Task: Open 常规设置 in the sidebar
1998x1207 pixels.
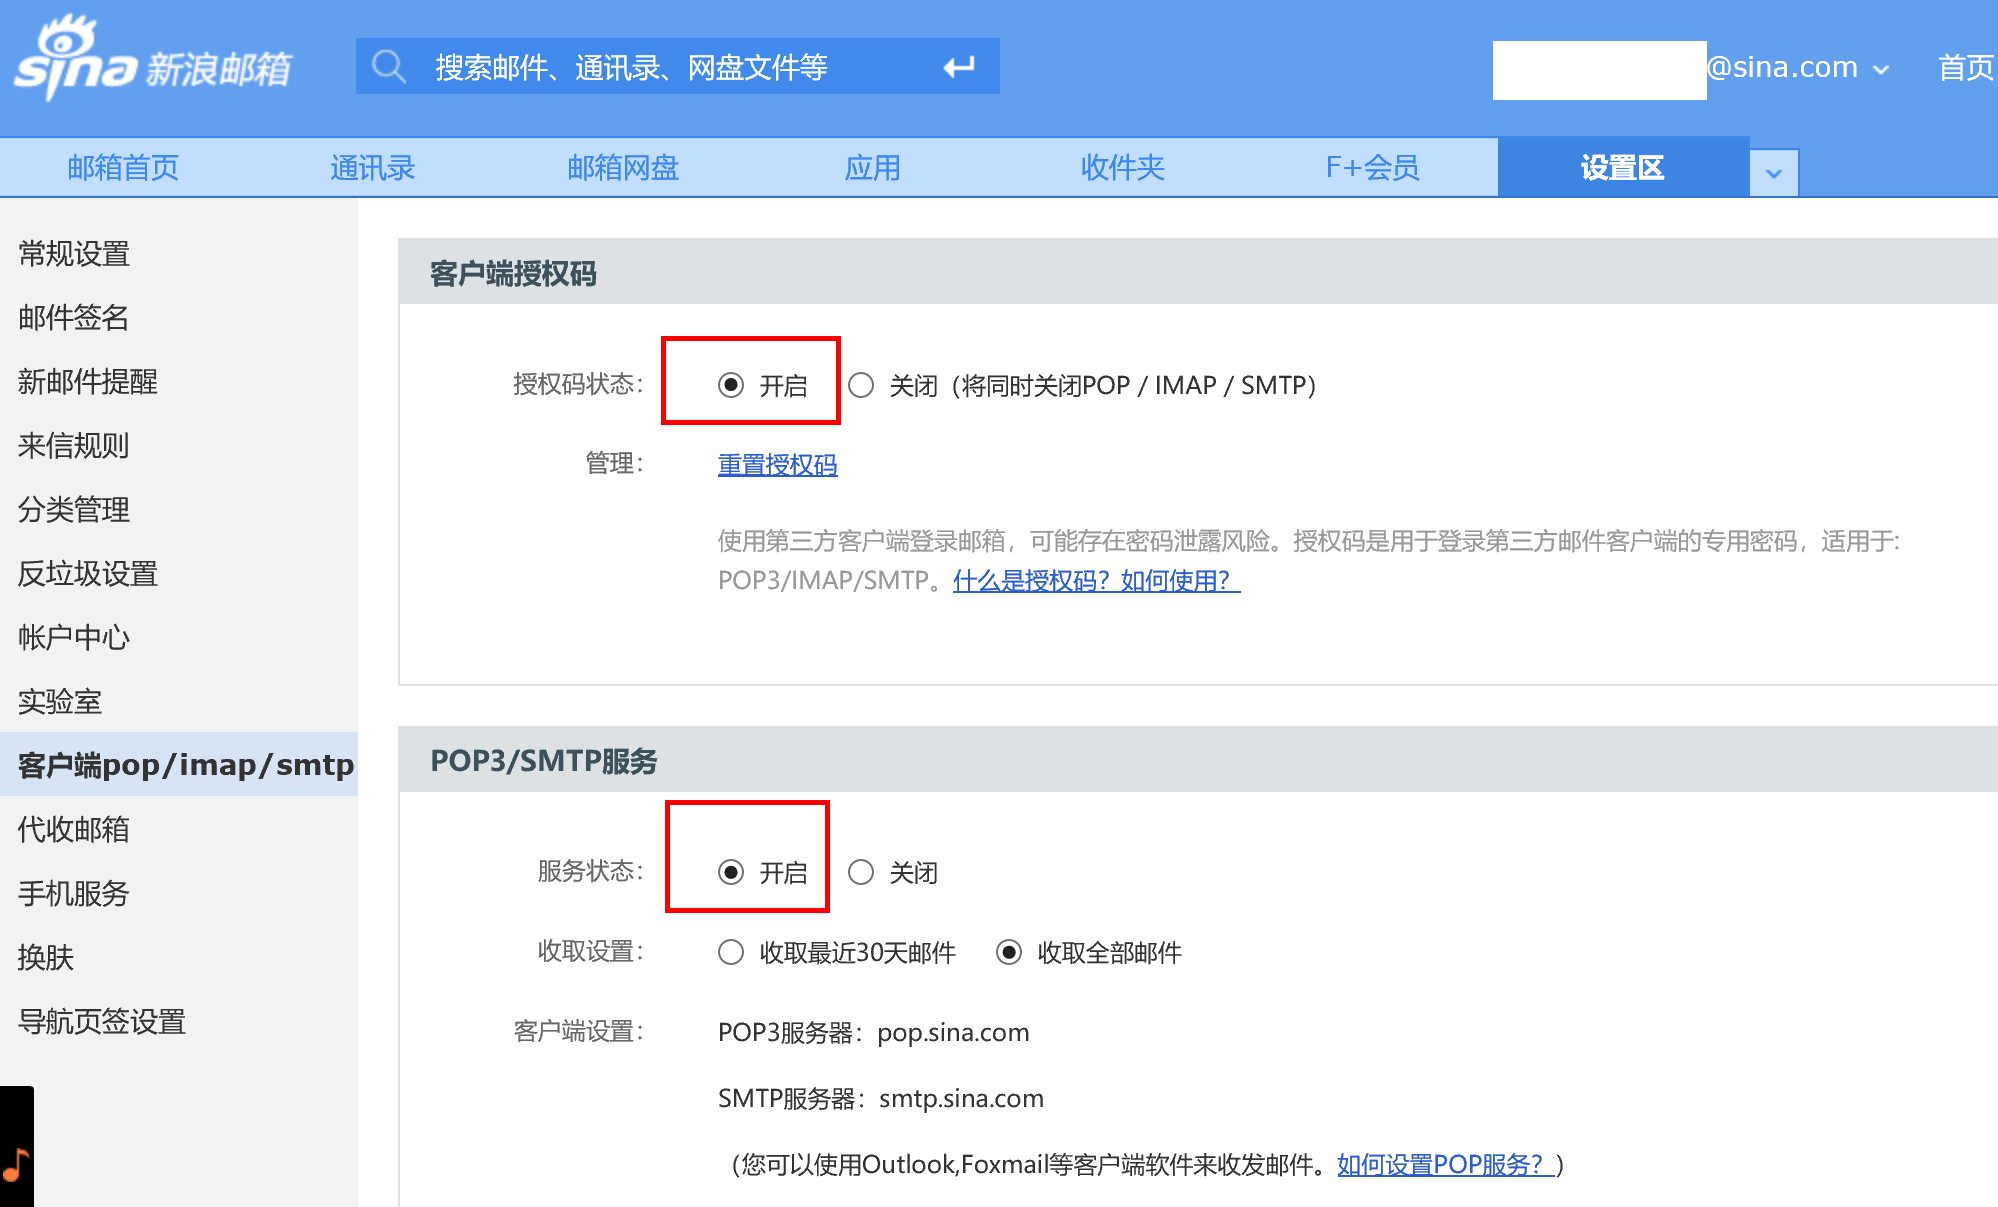Action: pos(74,254)
